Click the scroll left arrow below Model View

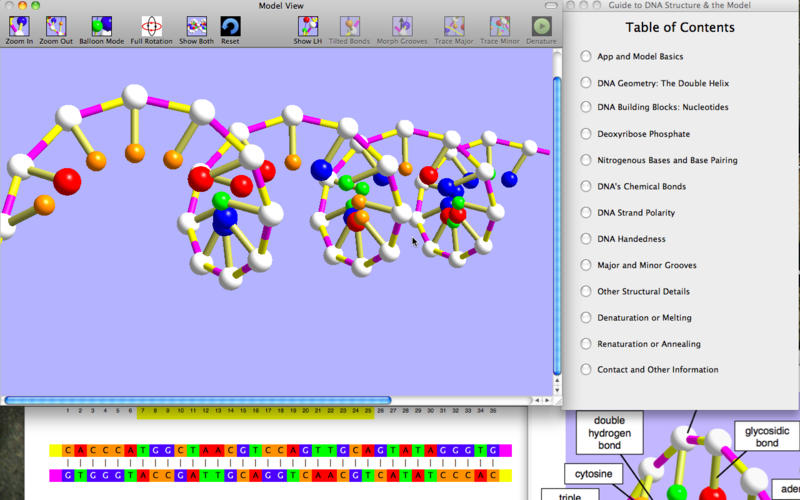tap(537, 401)
